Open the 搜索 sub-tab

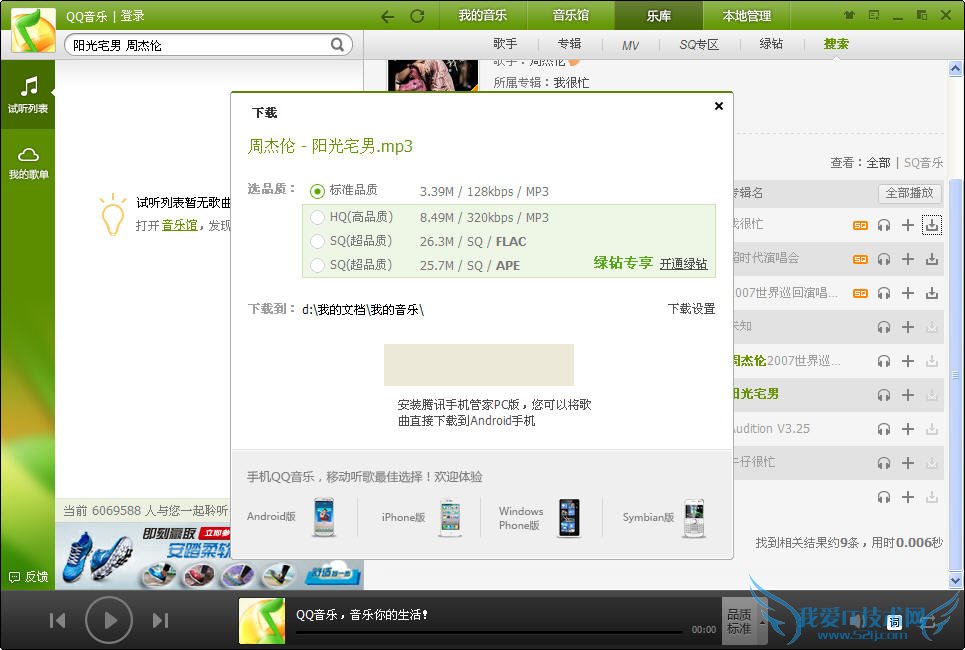[836, 44]
